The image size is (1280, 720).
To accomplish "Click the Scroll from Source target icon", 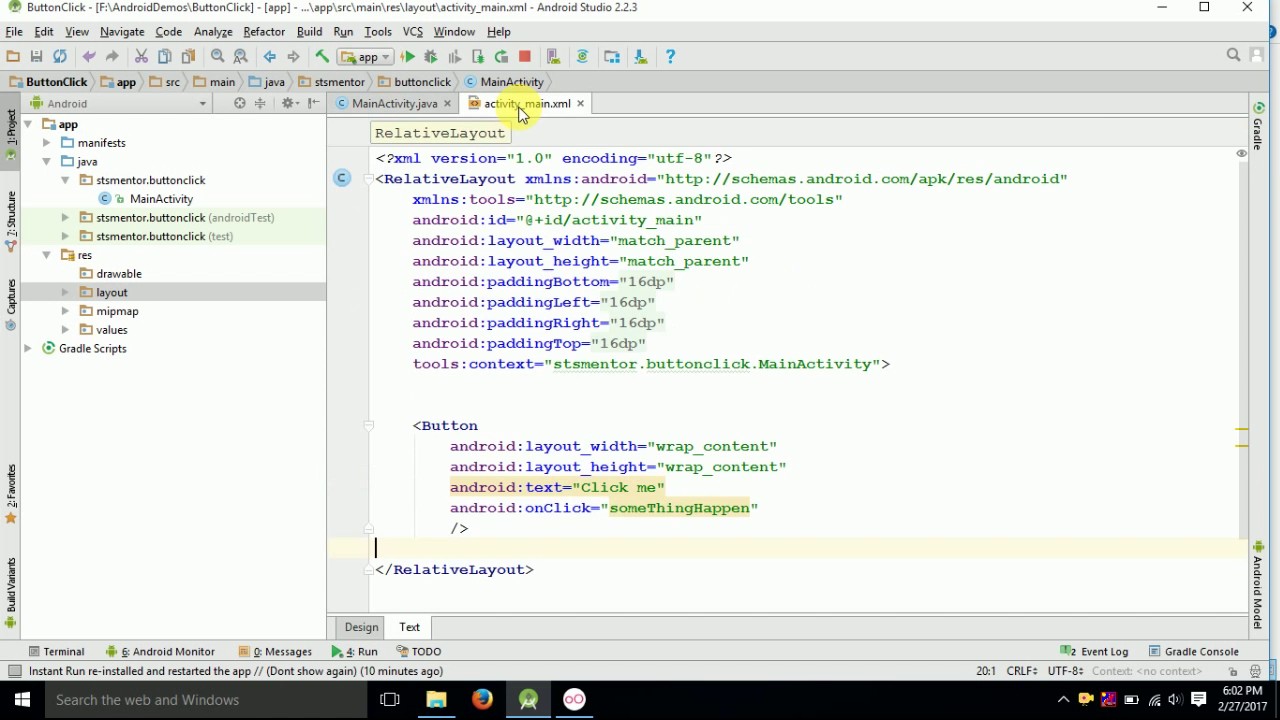I will point(239,103).
